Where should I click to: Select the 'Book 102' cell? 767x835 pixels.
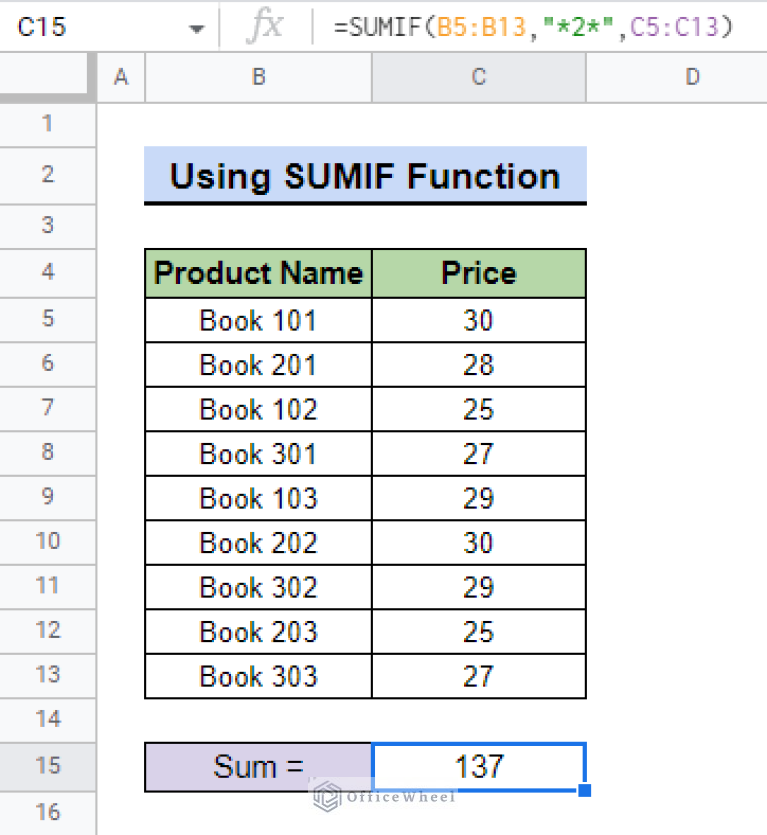point(258,410)
